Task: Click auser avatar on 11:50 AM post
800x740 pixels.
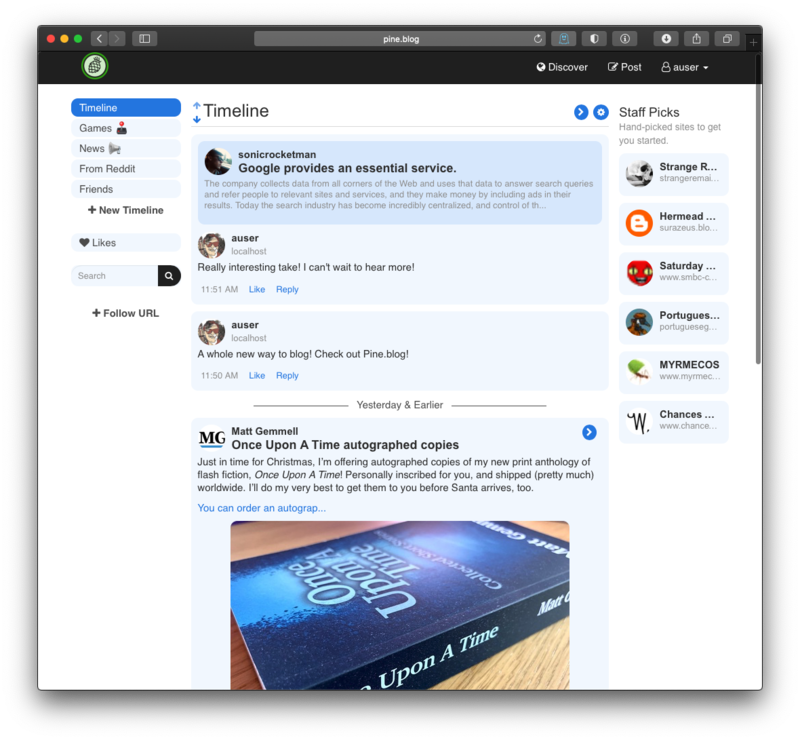Action: pyautogui.click(x=211, y=332)
